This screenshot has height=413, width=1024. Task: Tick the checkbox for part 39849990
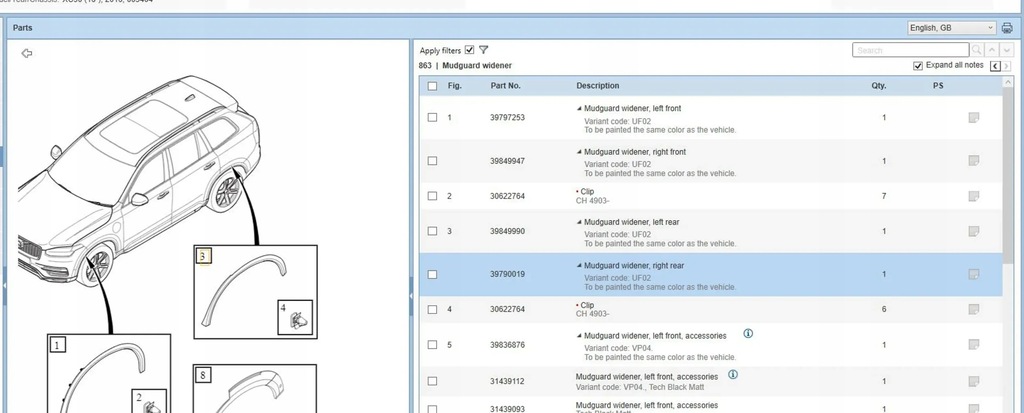pyautogui.click(x=432, y=231)
